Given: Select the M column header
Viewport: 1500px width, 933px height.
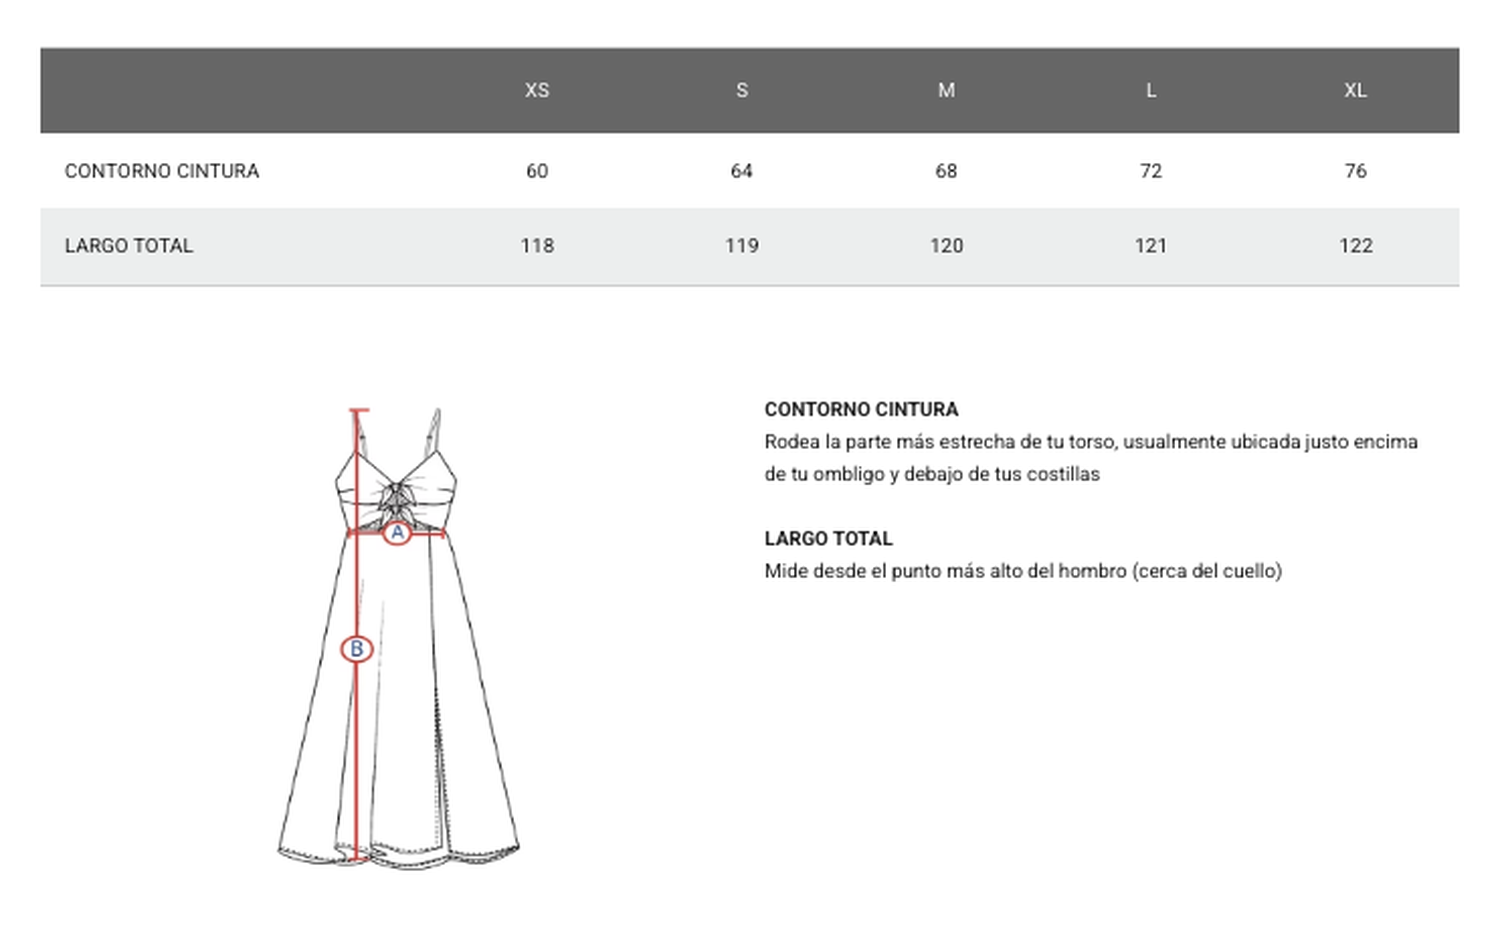Looking at the screenshot, I should (946, 90).
